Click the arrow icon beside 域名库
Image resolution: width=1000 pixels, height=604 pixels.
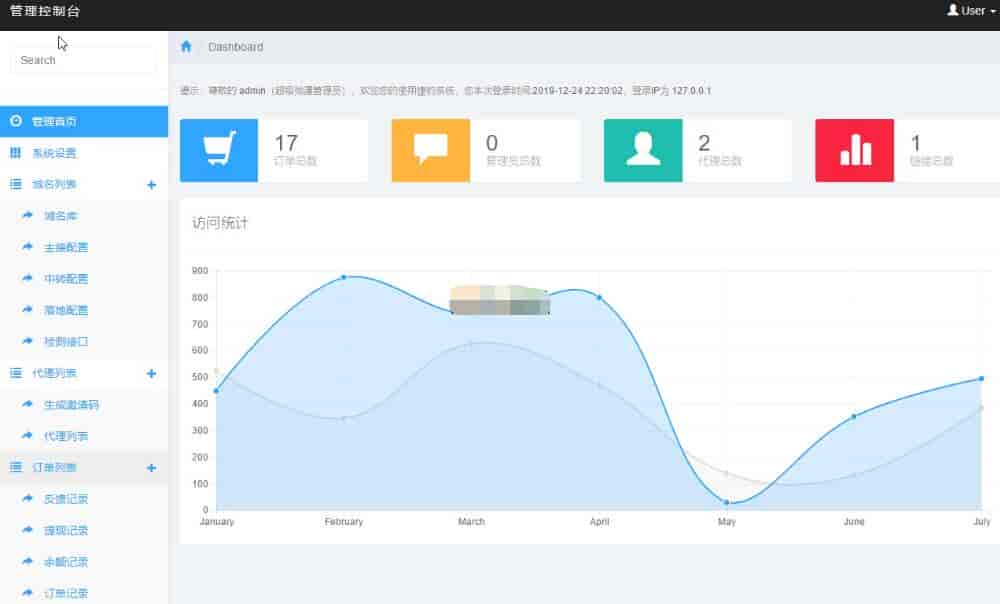tap(28, 216)
